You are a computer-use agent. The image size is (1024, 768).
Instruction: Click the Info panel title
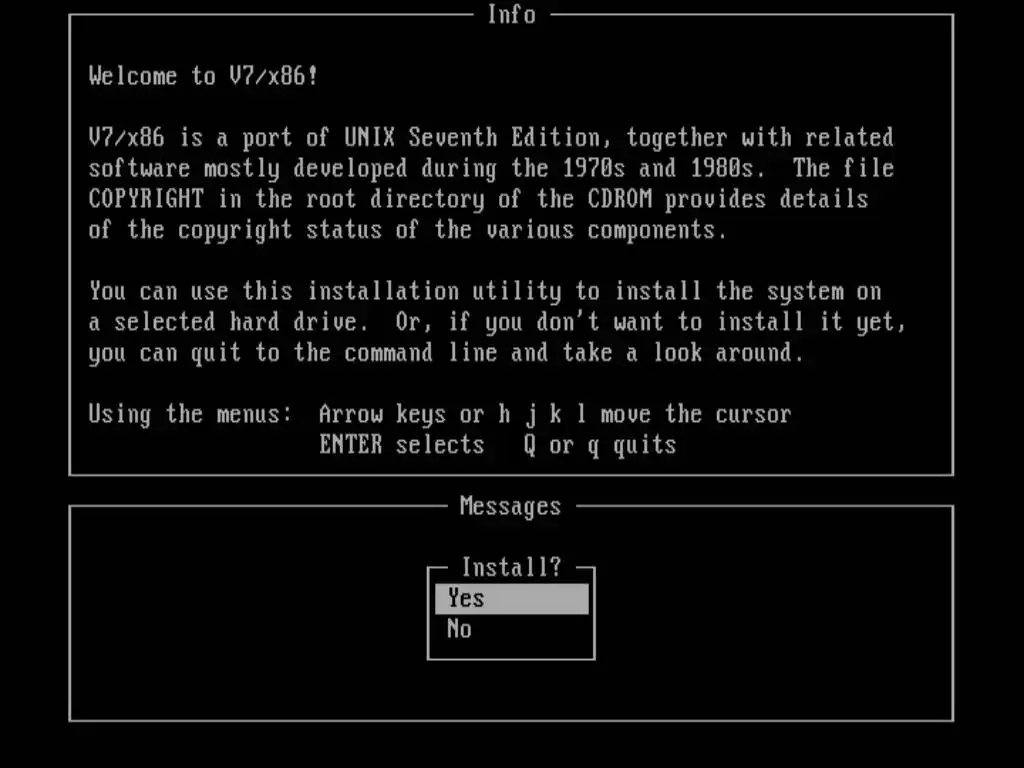click(x=511, y=14)
